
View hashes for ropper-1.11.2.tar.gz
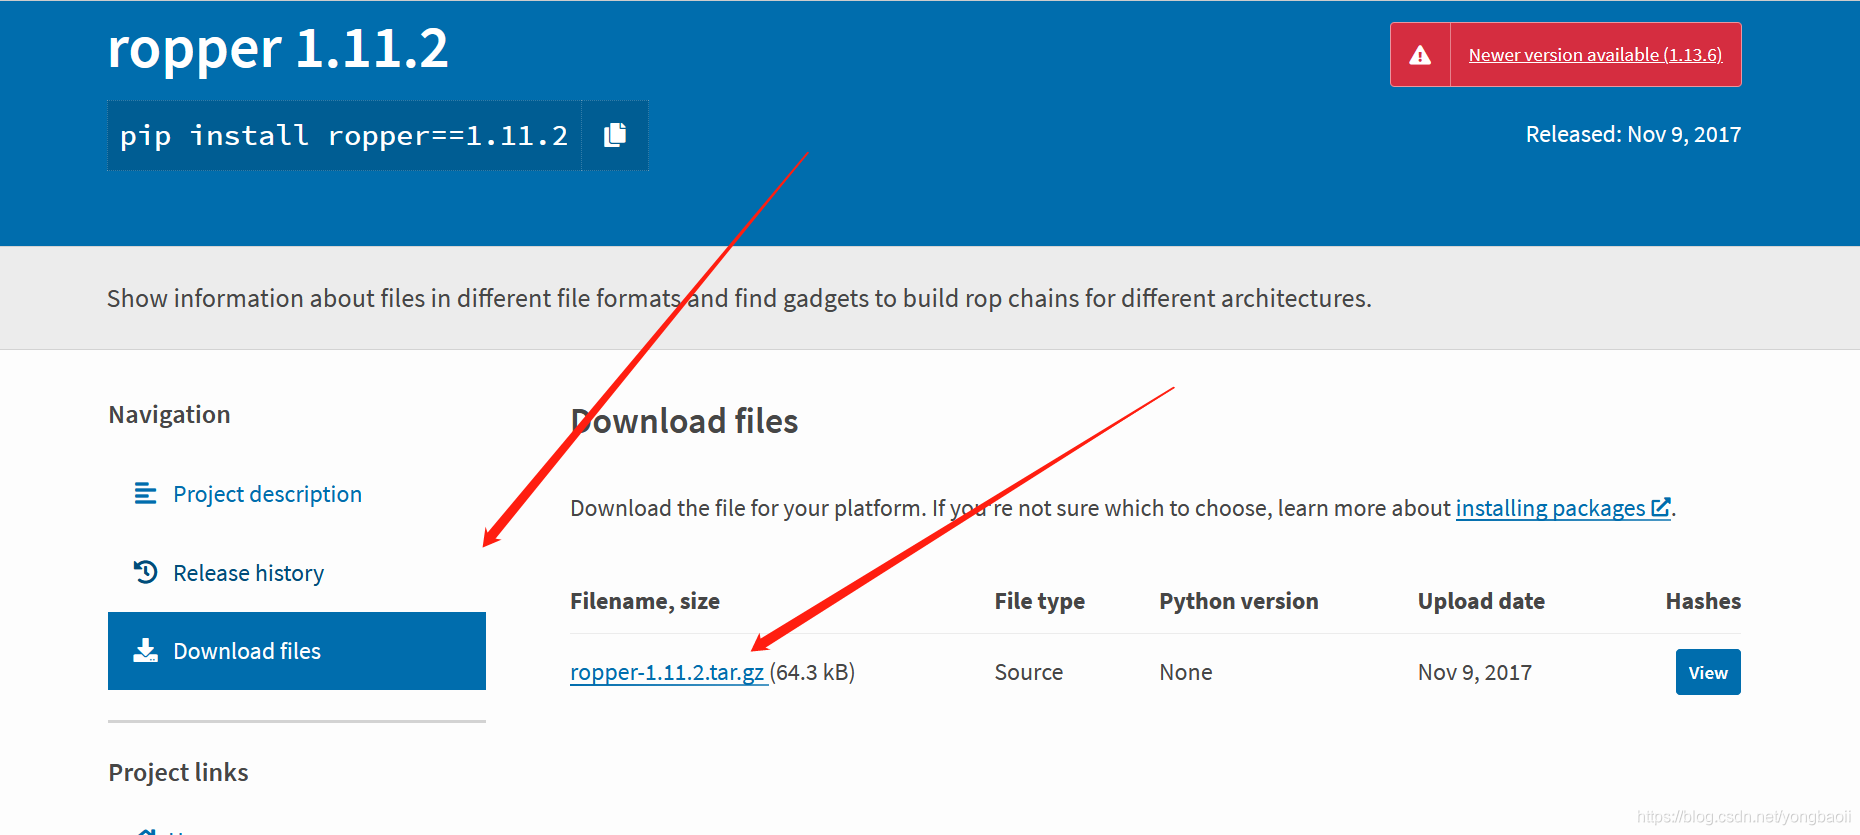click(x=1708, y=672)
